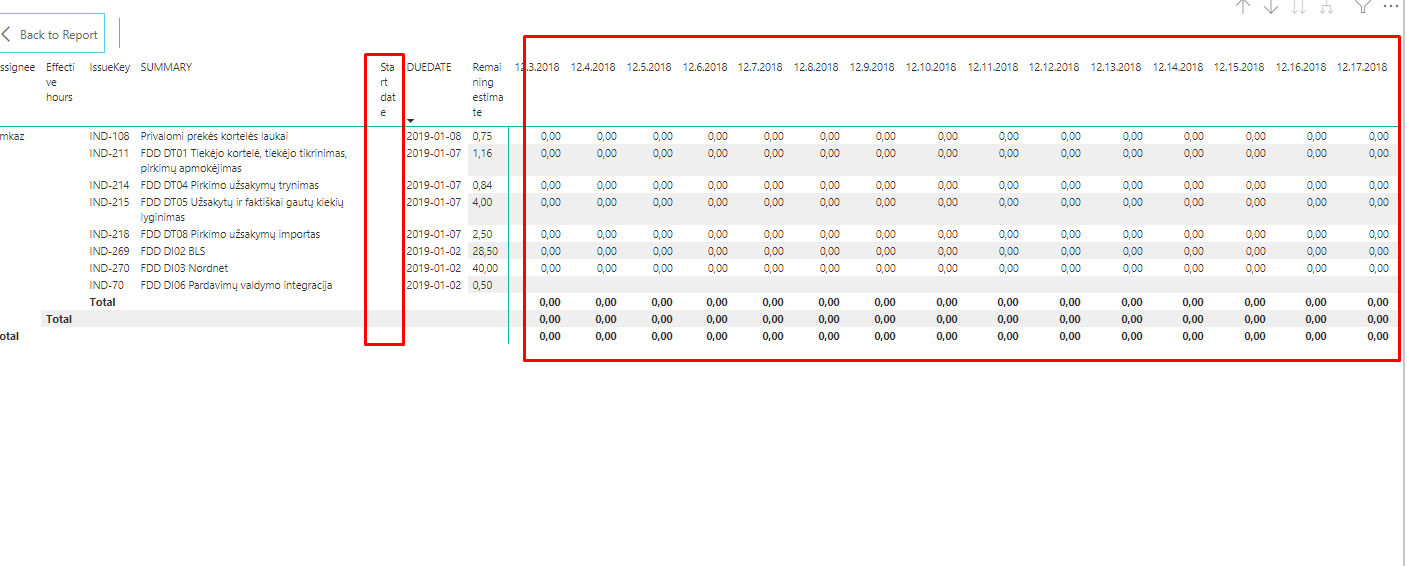Select the 12.7.2018 column header
Screen dimensions: 1407x566
[761, 67]
